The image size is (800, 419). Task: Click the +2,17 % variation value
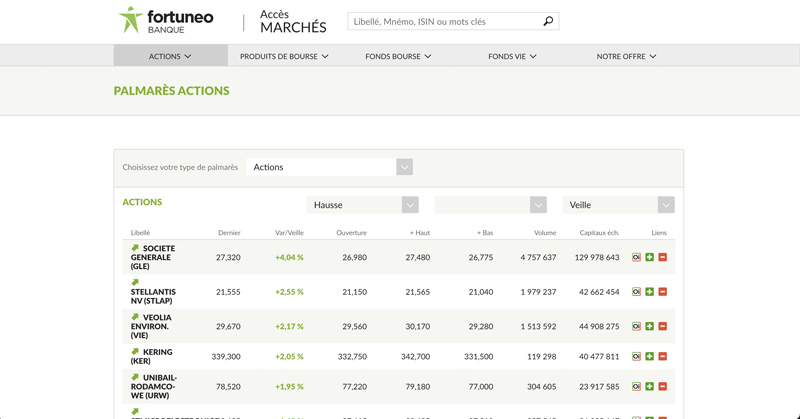coord(289,326)
